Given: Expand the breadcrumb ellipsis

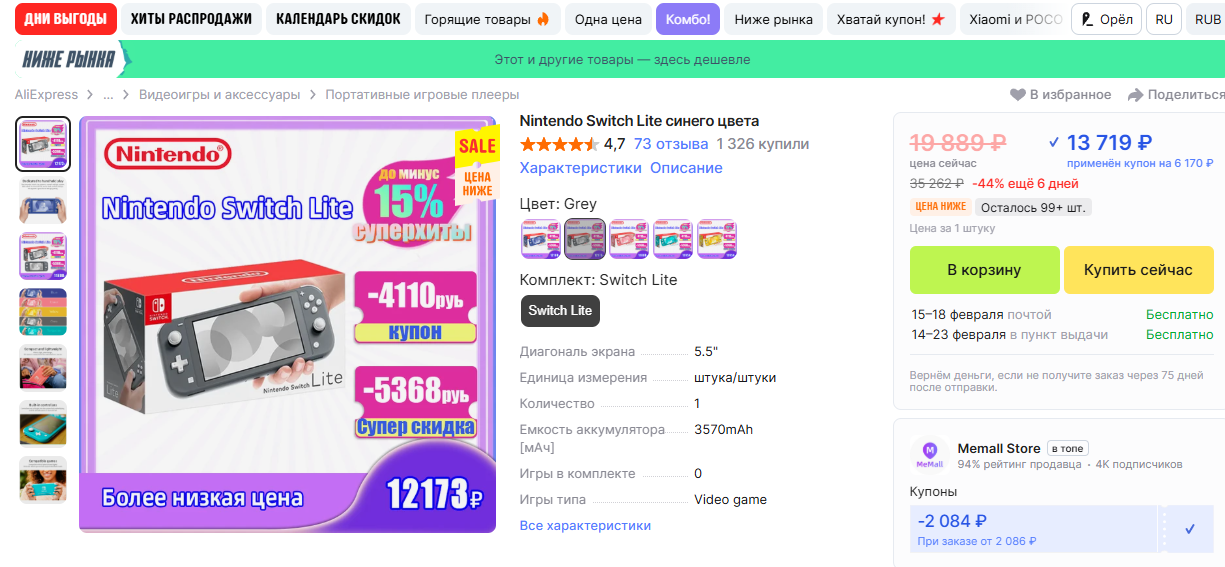Looking at the screenshot, I should [x=108, y=95].
